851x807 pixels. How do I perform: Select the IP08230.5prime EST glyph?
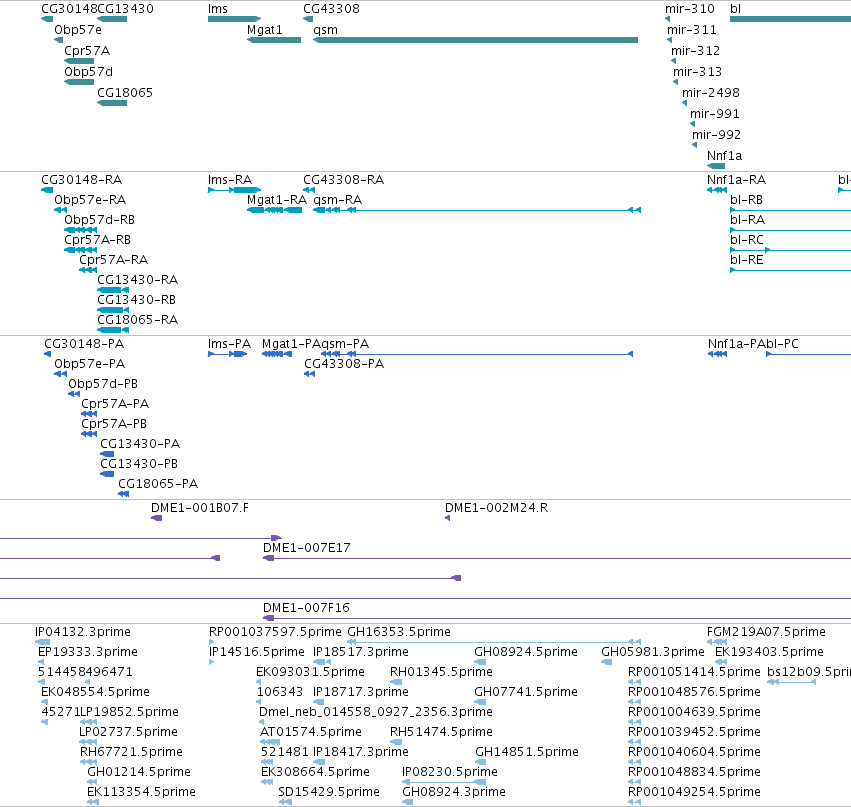[444, 782]
